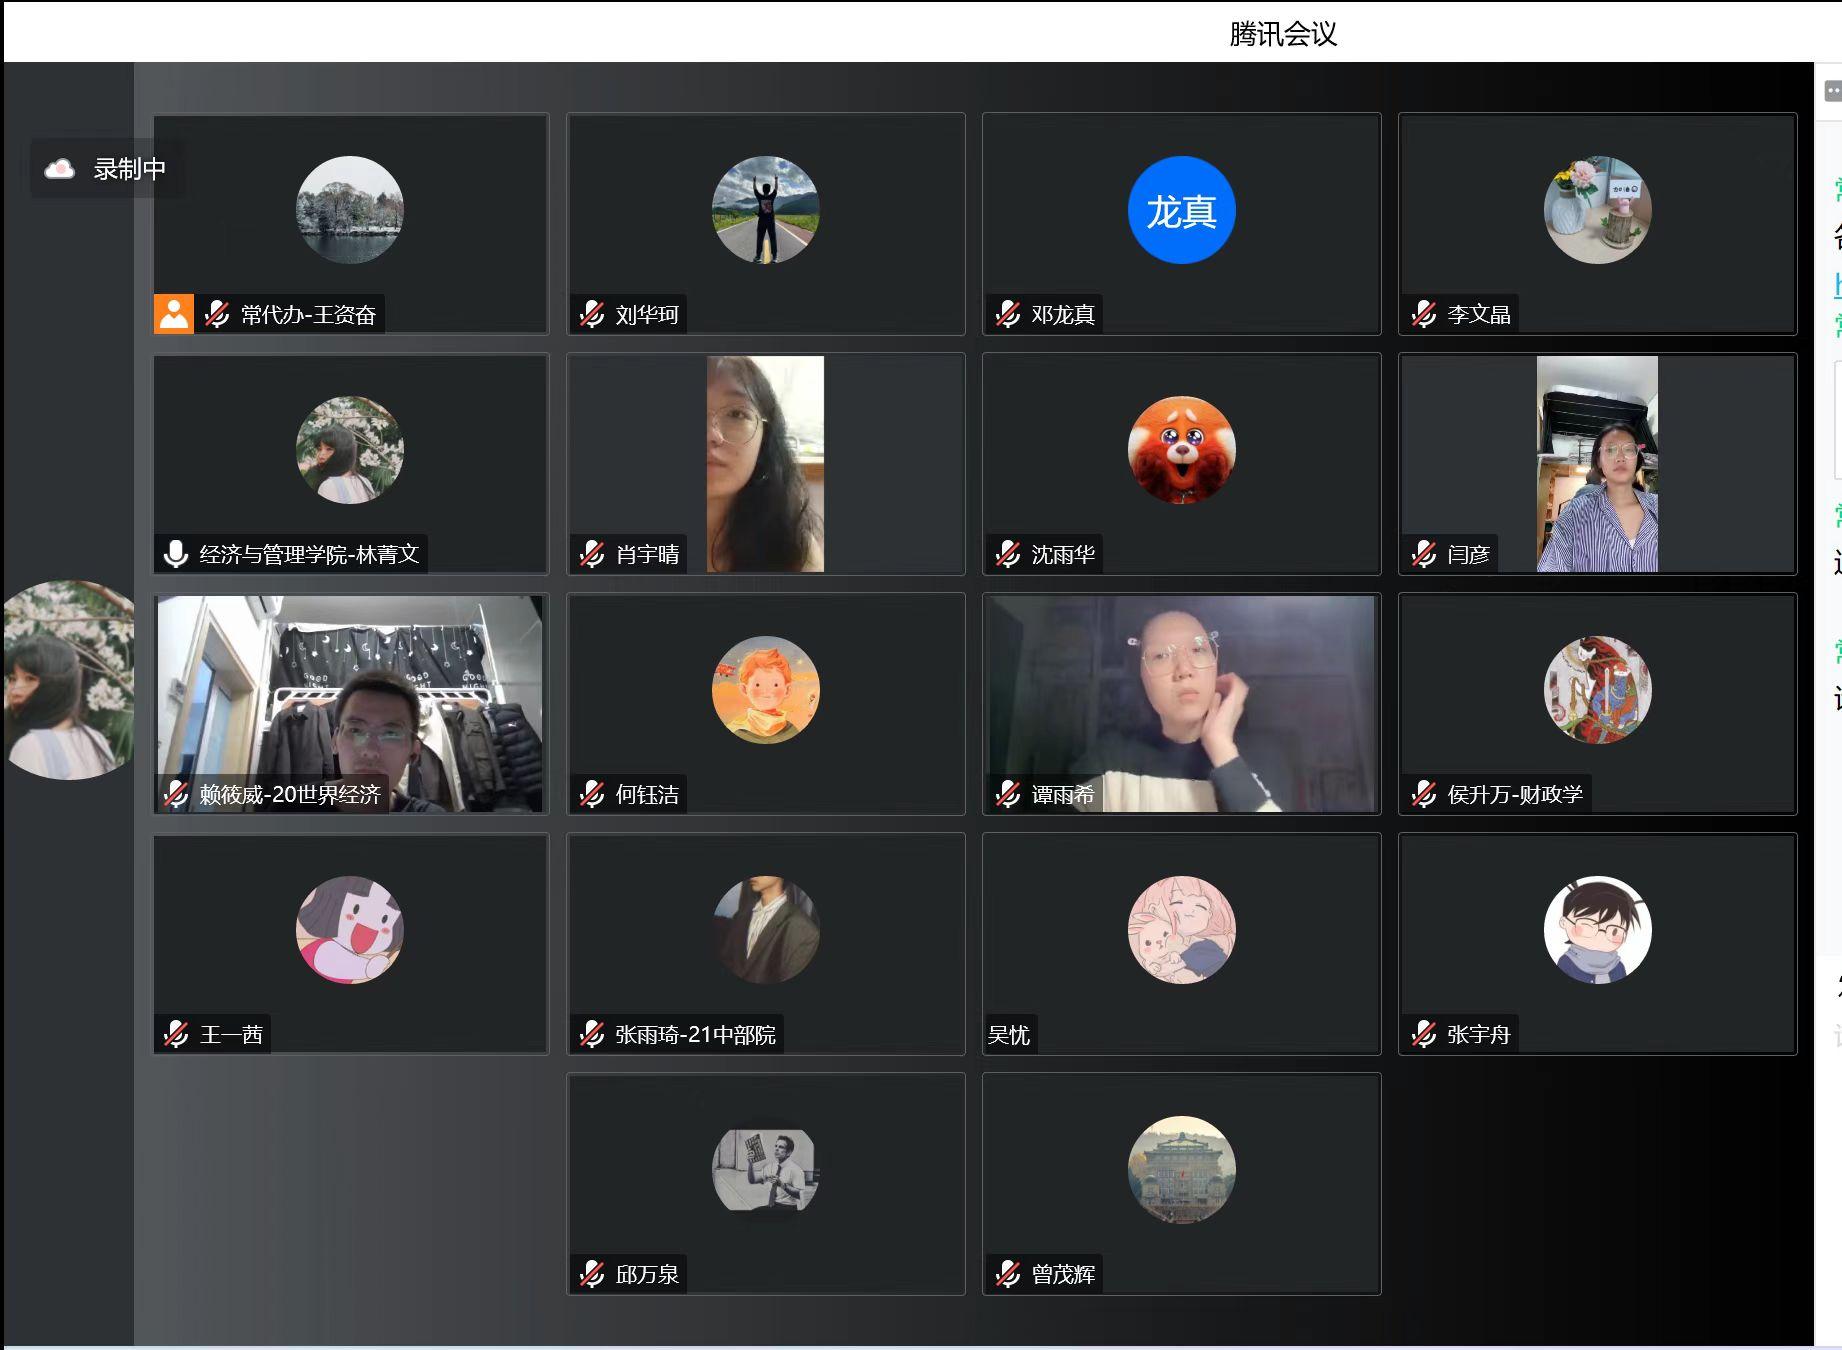Select the blue 龙真 avatar
This screenshot has height=1350, width=1842.
pyautogui.click(x=1181, y=210)
